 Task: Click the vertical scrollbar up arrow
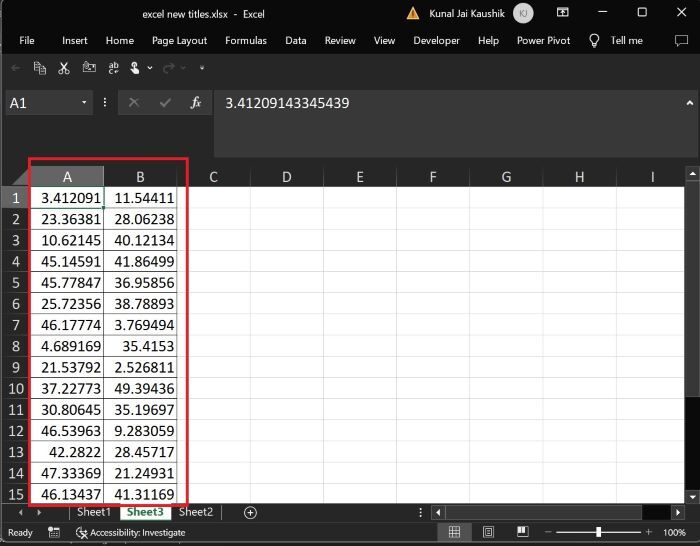point(692,173)
